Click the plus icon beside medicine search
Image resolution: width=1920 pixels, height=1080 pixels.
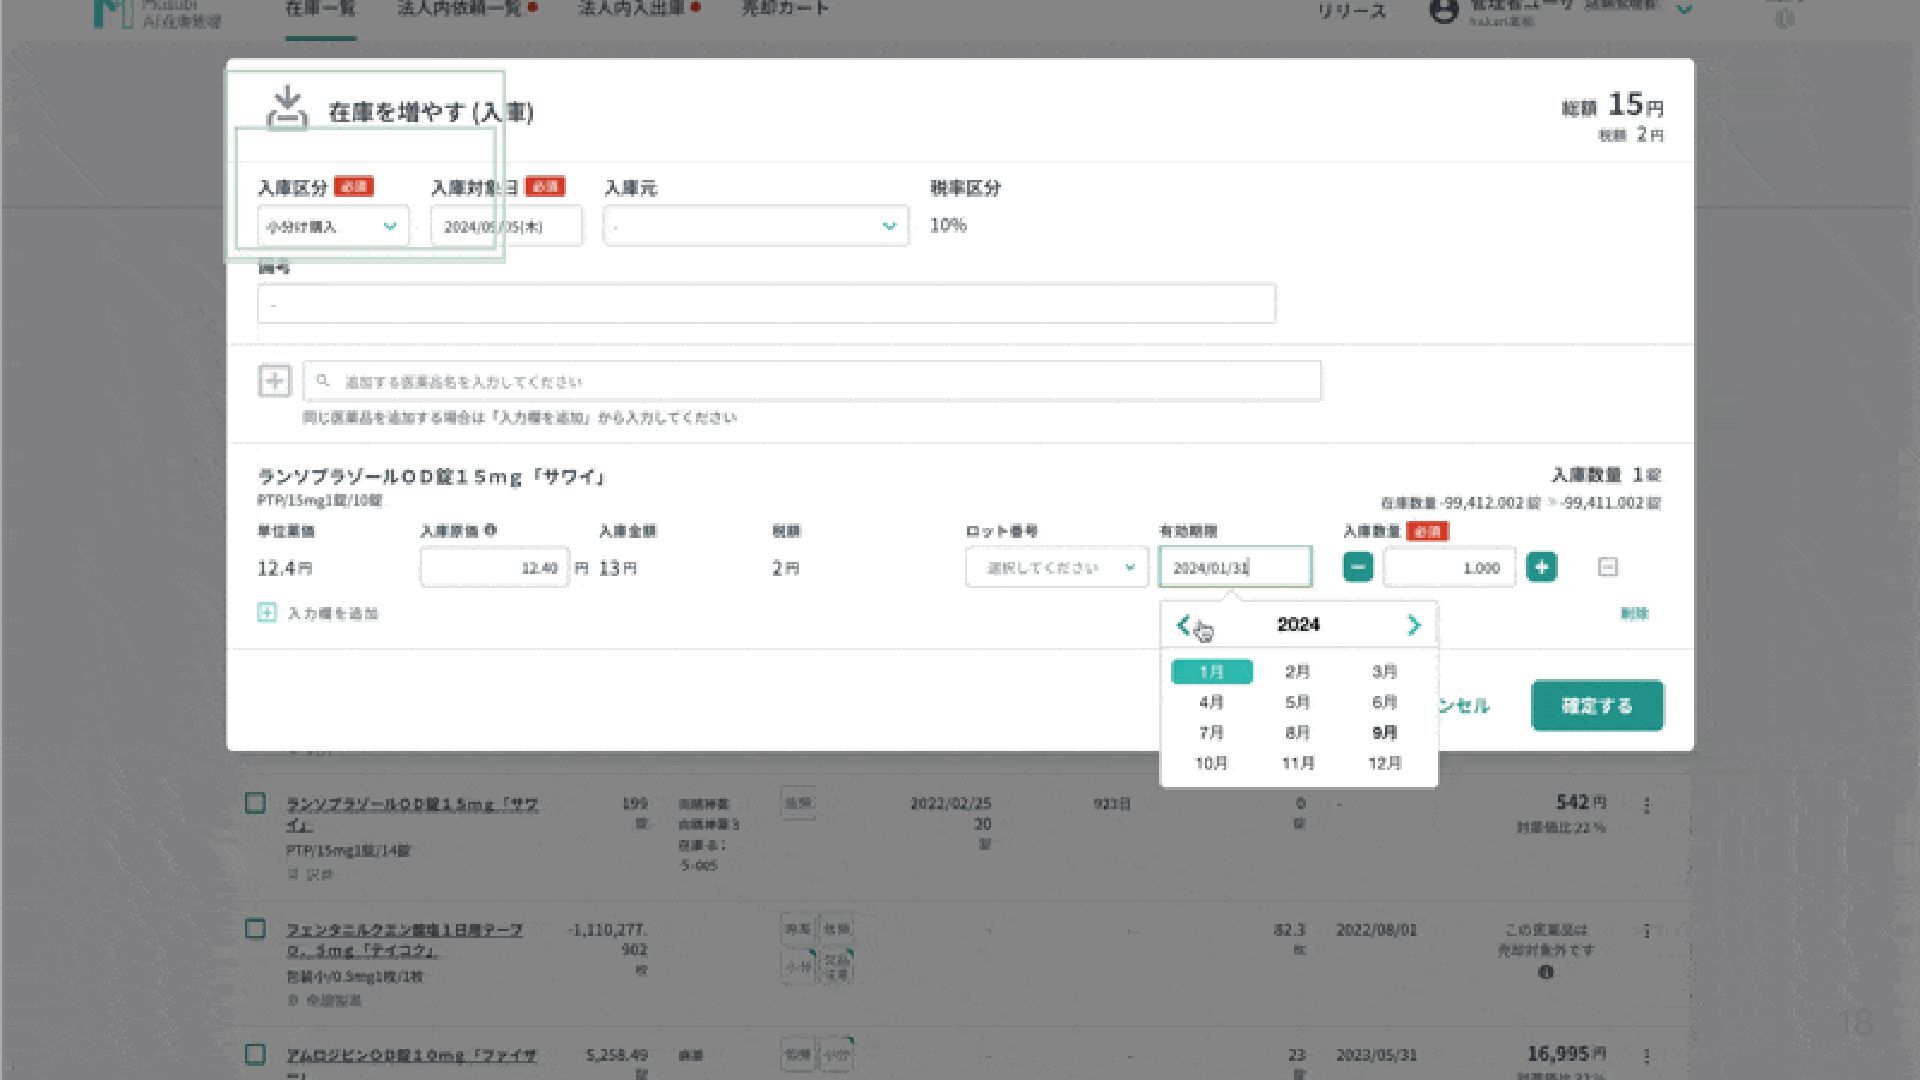(274, 381)
